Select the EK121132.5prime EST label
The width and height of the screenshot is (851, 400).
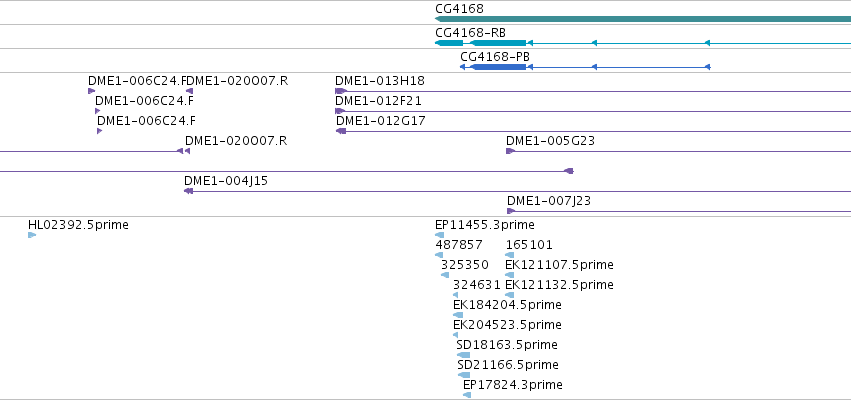pyautogui.click(x=559, y=284)
